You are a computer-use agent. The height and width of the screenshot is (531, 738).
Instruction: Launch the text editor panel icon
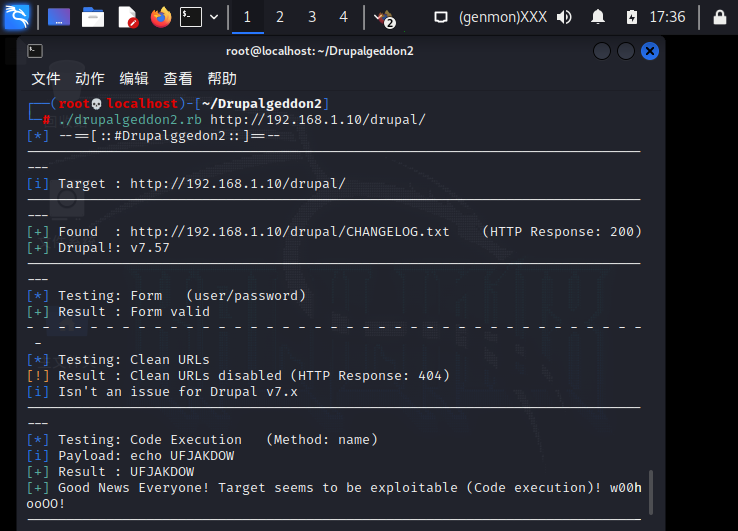coord(127,17)
